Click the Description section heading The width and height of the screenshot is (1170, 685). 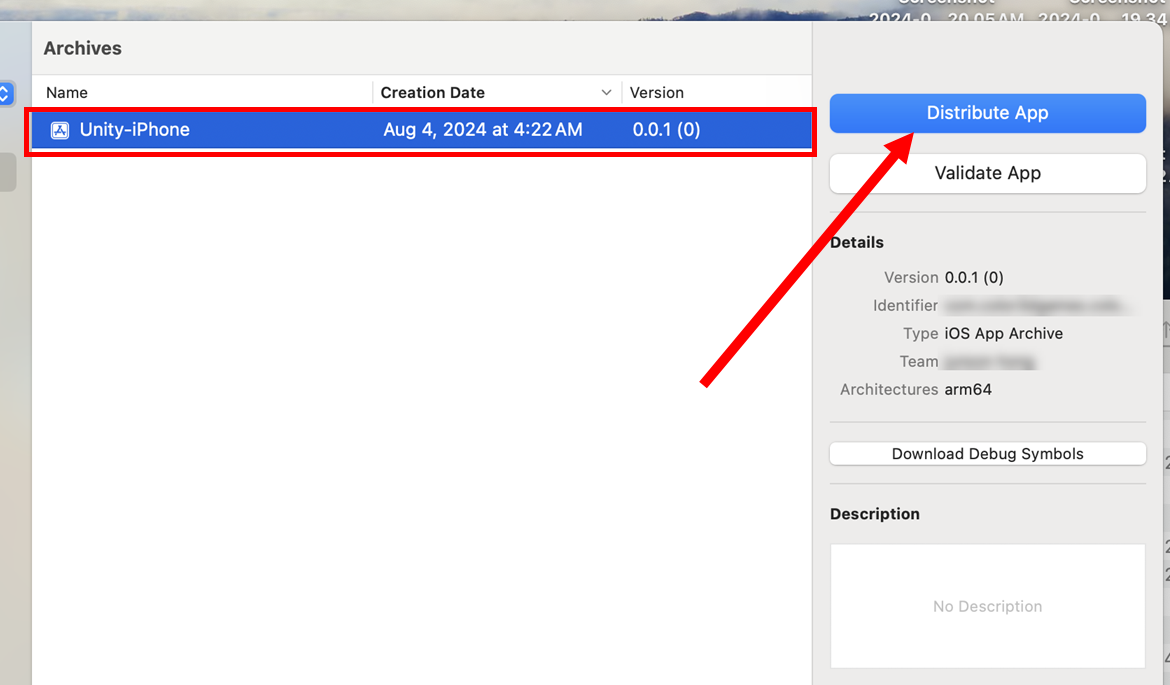[x=875, y=514]
